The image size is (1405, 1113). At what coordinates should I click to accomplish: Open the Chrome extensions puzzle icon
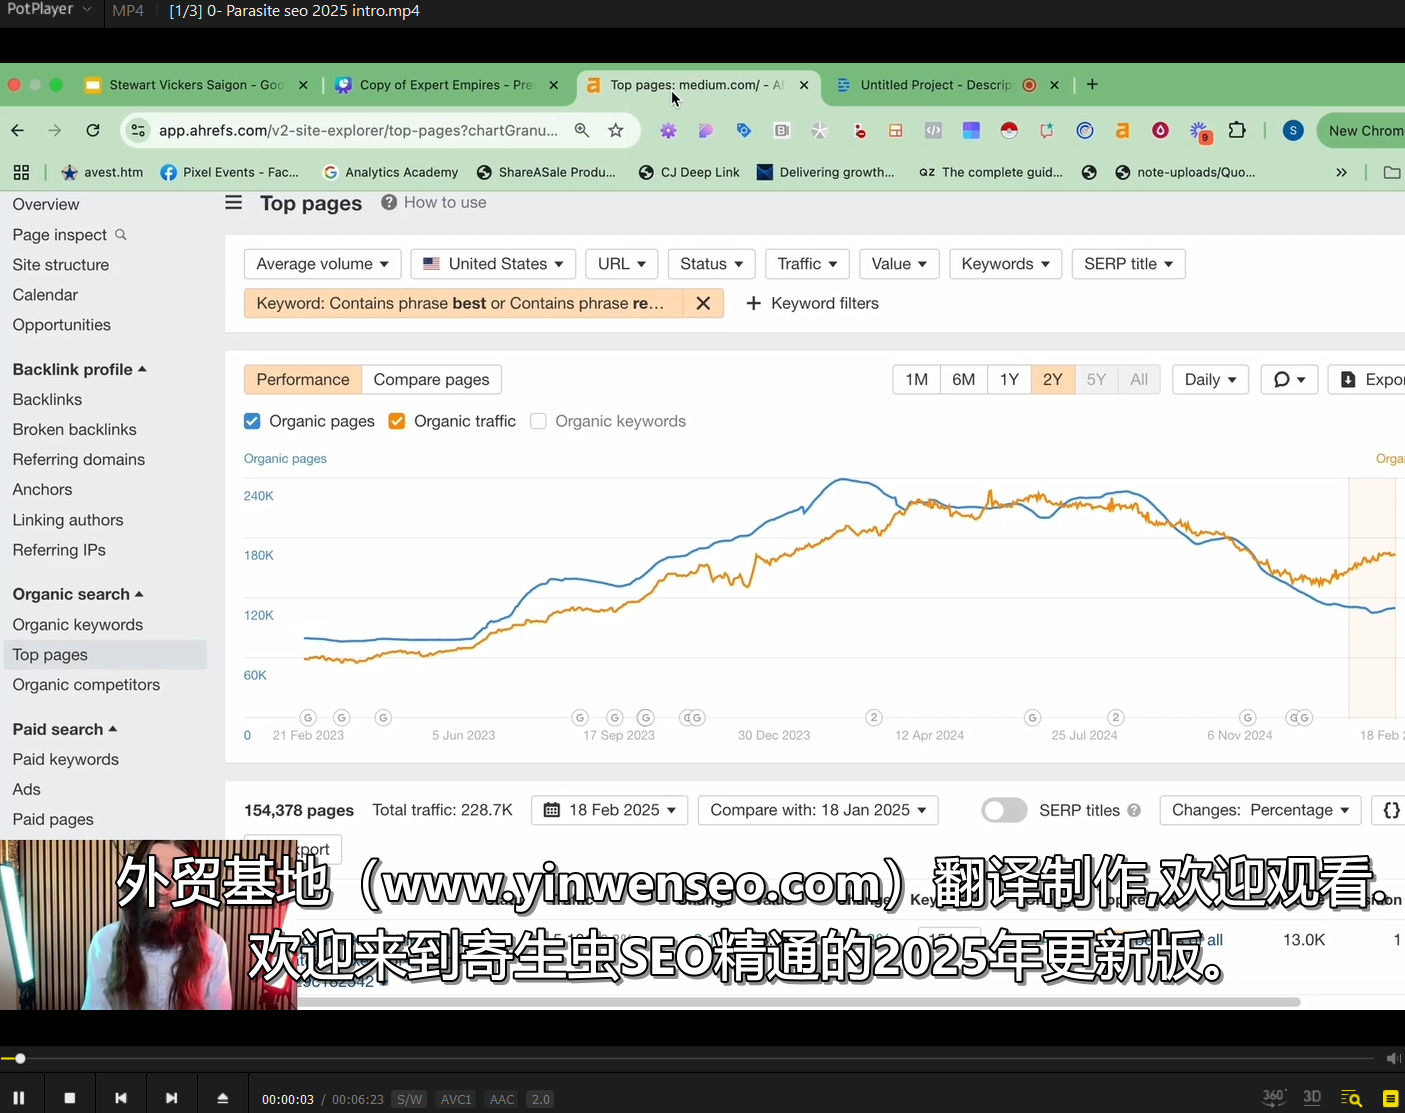(x=1237, y=130)
